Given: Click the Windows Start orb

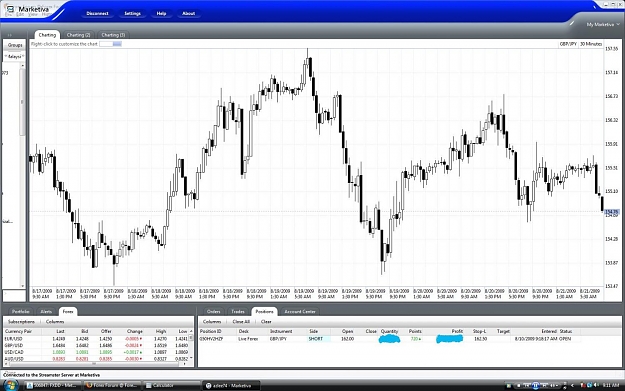Looking at the screenshot, I should (10, 385).
